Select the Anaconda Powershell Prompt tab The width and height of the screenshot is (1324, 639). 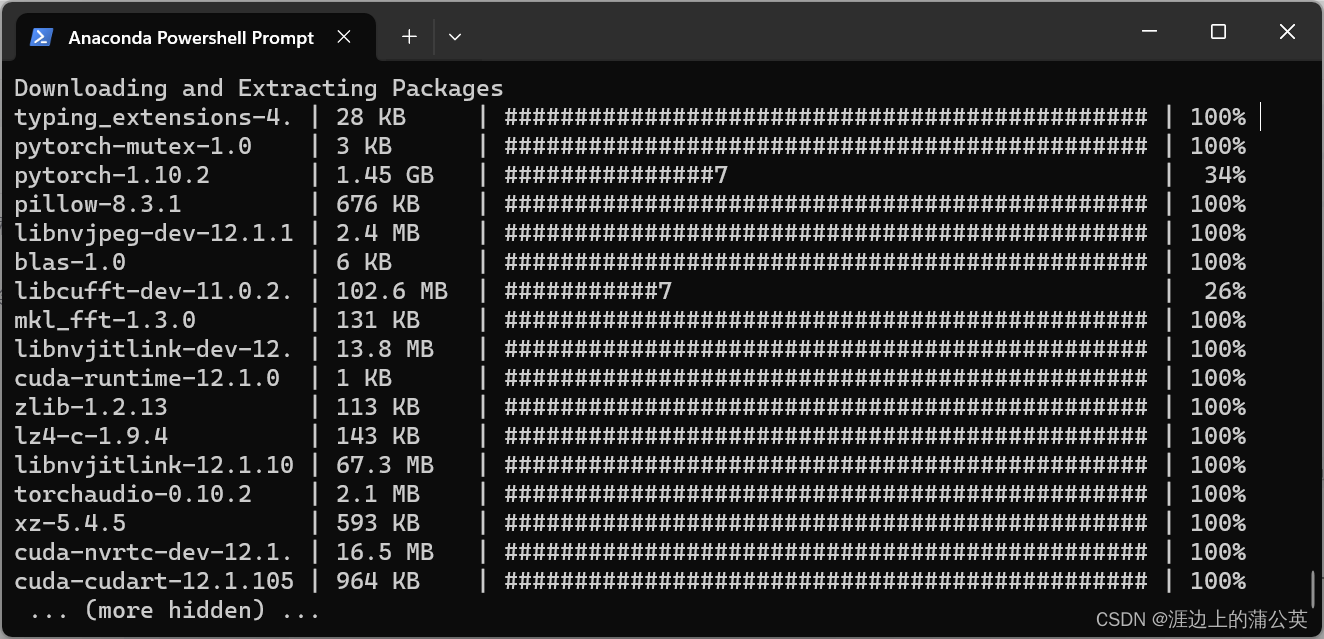pos(190,37)
